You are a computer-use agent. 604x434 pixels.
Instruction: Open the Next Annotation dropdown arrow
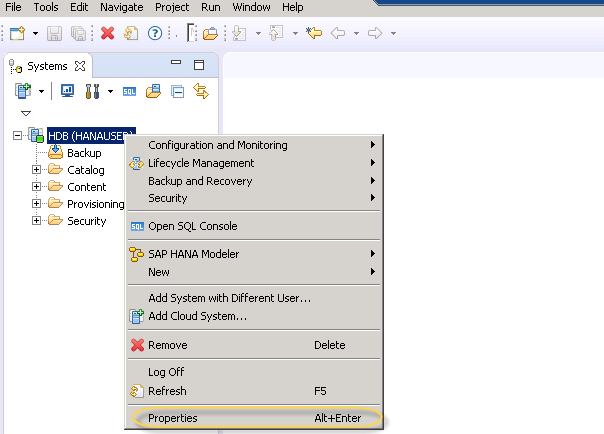(x=258, y=34)
